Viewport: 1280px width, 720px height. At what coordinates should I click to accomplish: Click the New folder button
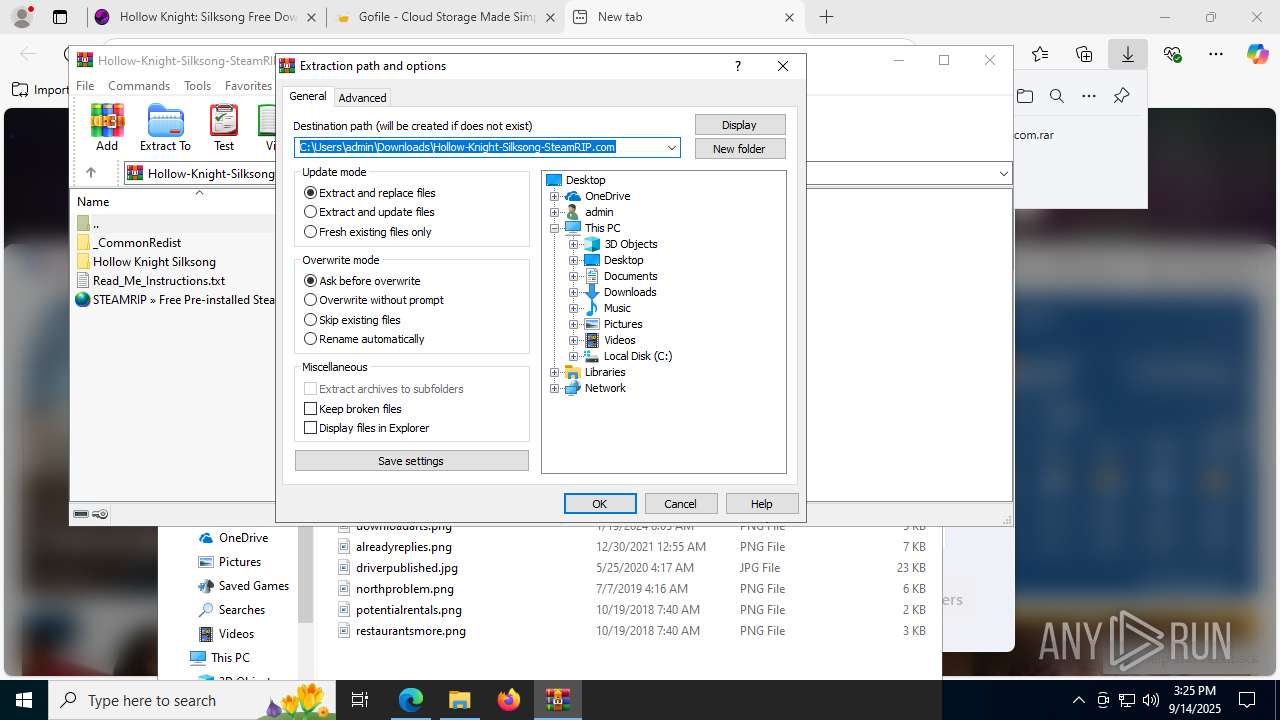(740, 149)
